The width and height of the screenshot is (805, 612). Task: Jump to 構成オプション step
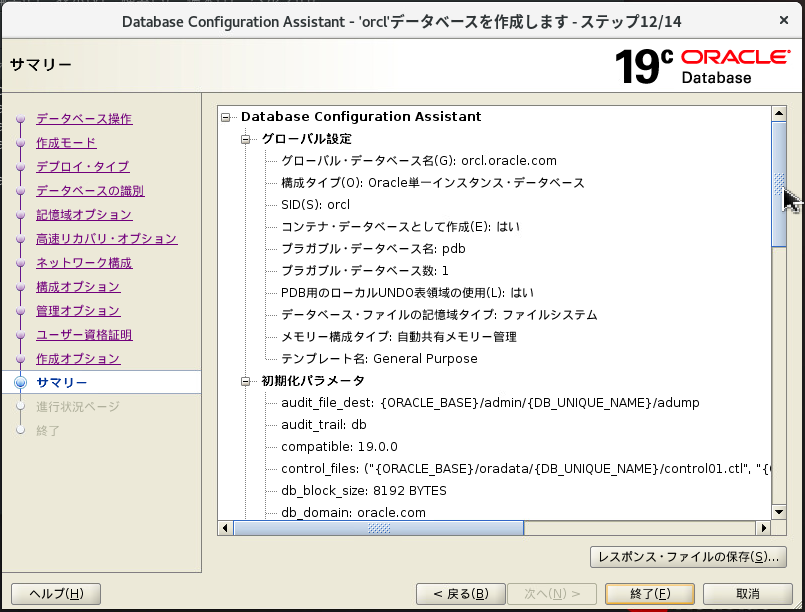[x=79, y=286]
